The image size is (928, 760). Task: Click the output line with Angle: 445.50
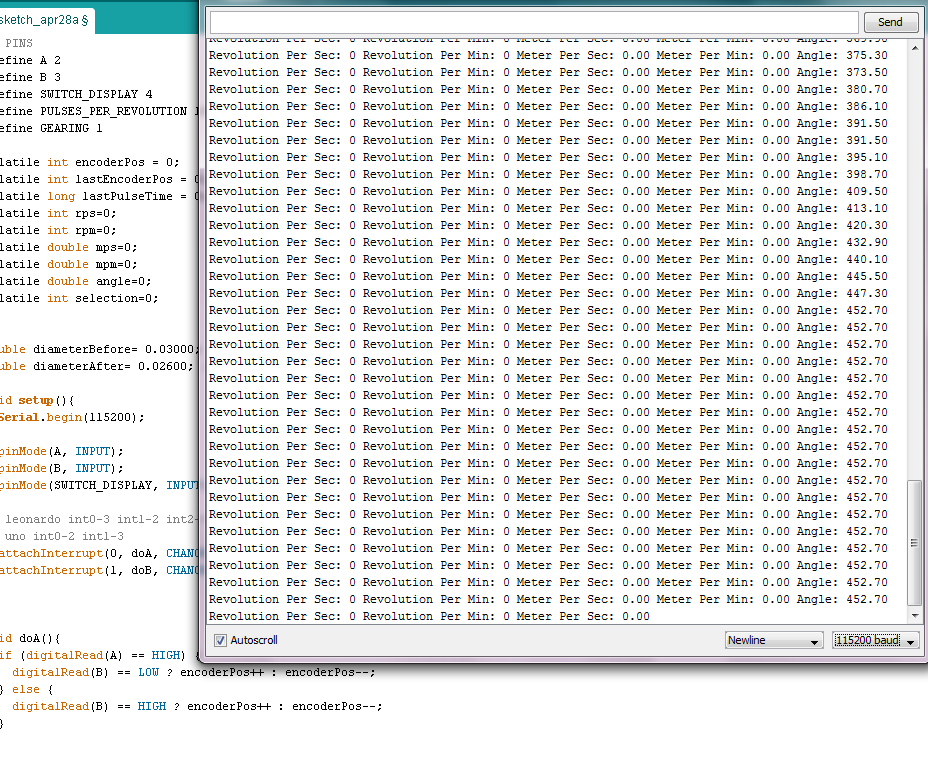pos(548,276)
